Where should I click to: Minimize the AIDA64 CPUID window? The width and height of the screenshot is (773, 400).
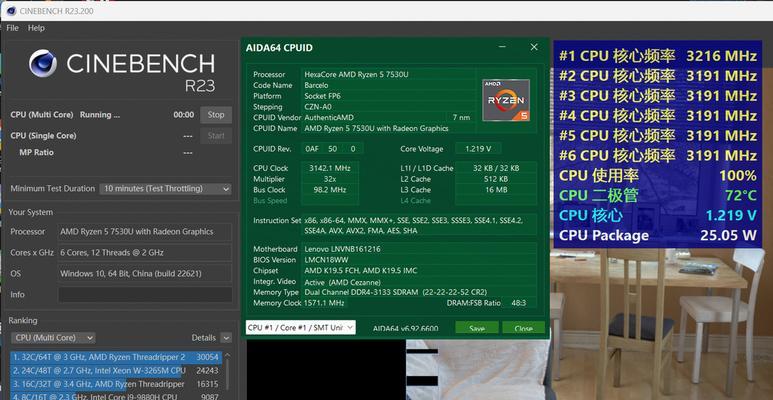[x=502, y=47]
